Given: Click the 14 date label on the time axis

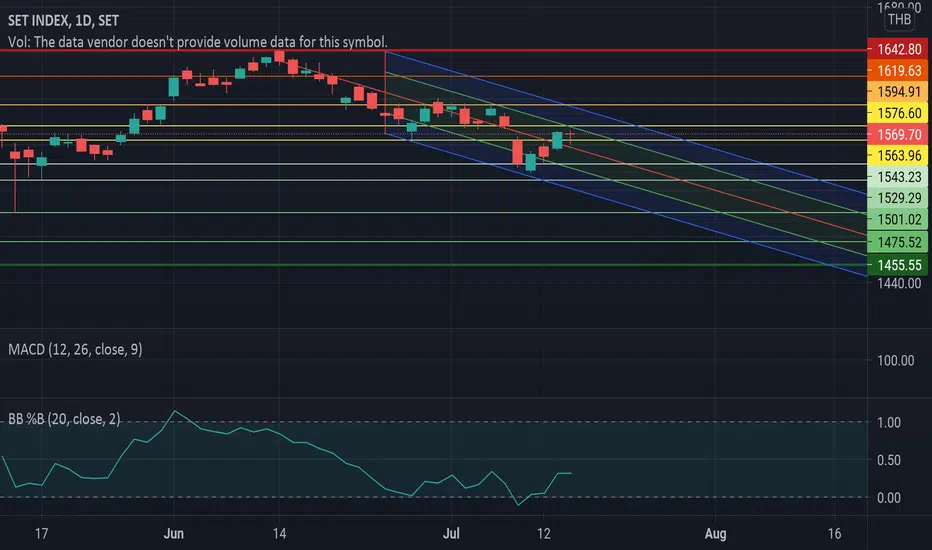Looking at the screenshot, I should (279, 533).
